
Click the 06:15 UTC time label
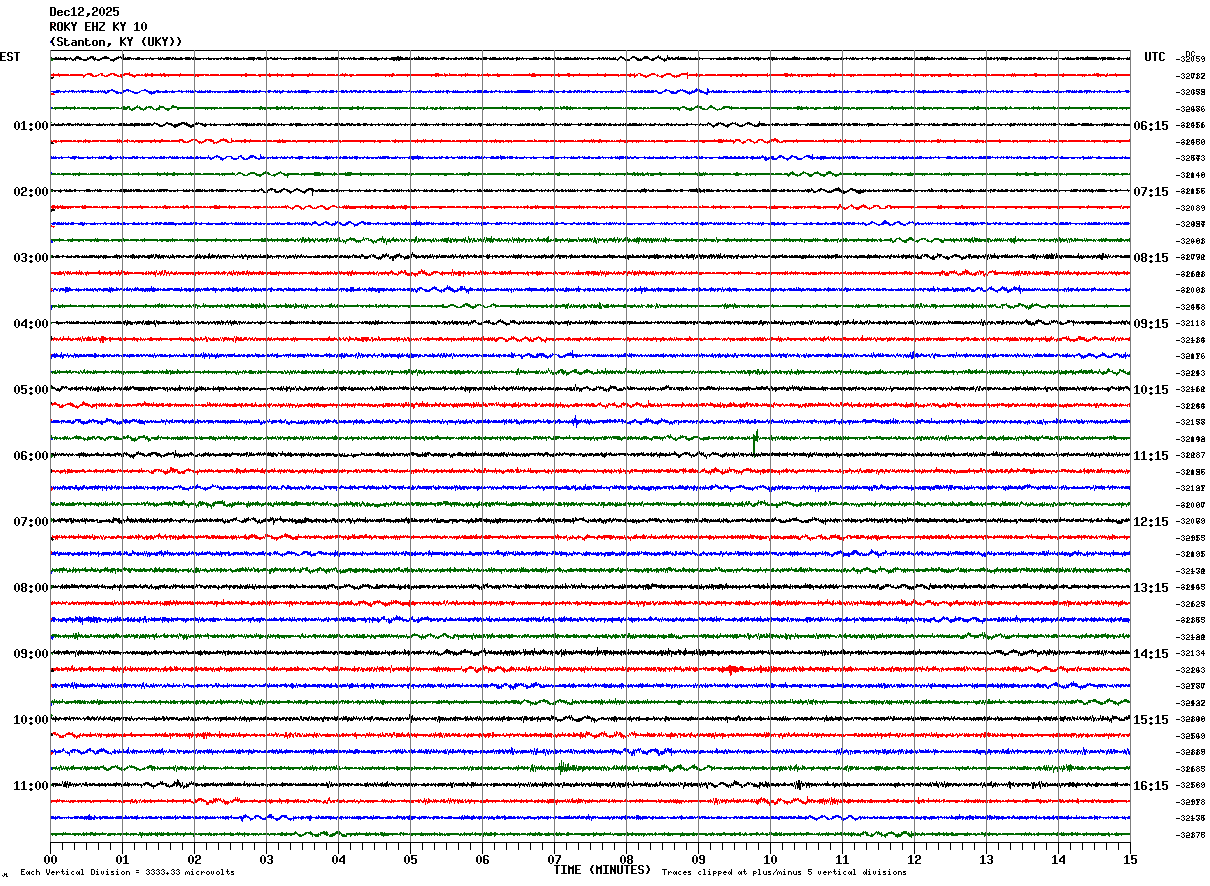pyautogui.click(x=1150, y=126)
